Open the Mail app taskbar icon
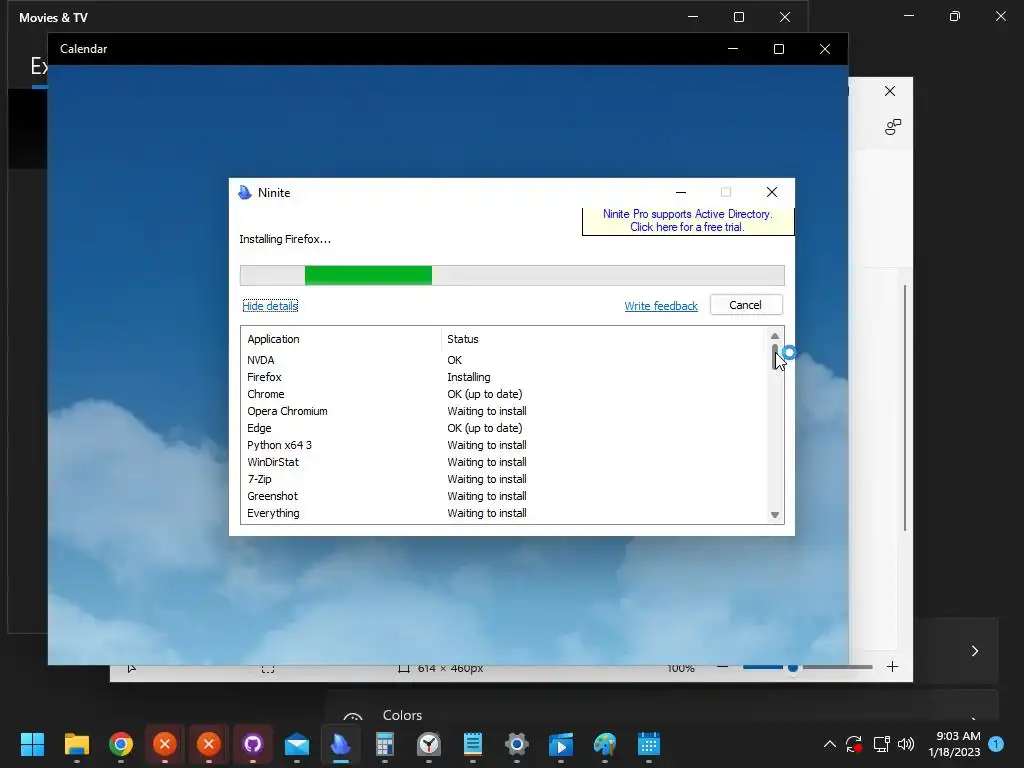The height and width of the screenshot is (768, 1024). [x=296, y=744]
